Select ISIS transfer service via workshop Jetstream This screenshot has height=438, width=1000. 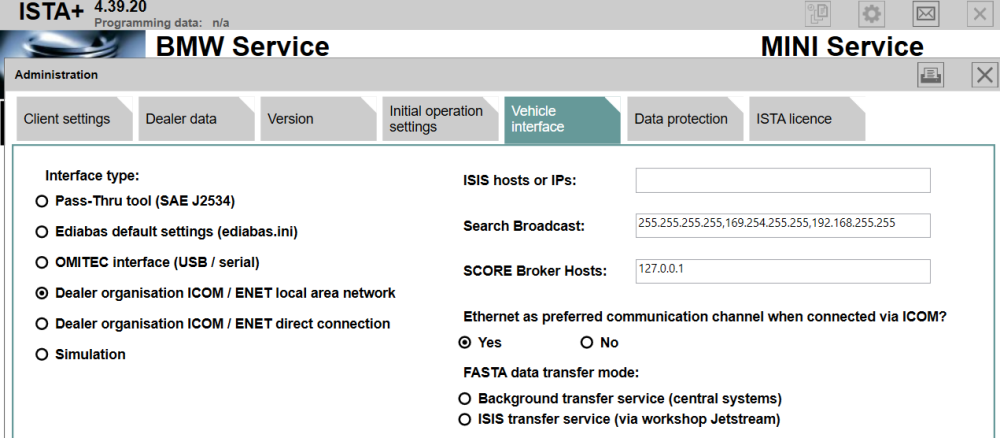tap(463, 419)
